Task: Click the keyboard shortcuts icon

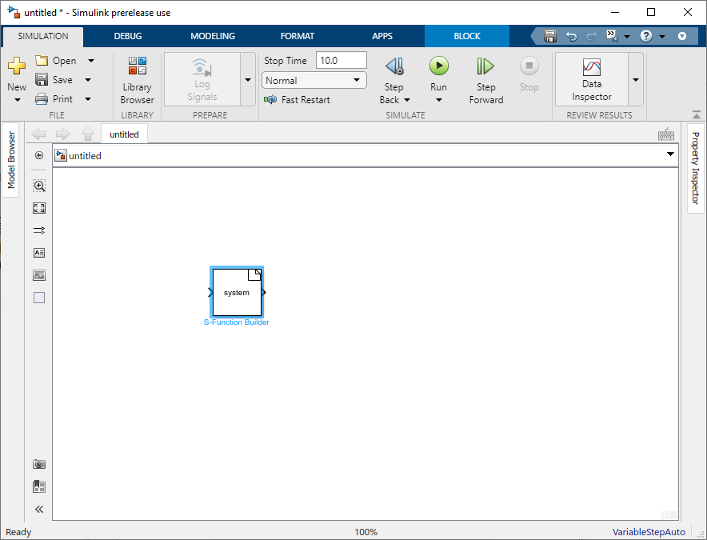Action: pos(666,134)
